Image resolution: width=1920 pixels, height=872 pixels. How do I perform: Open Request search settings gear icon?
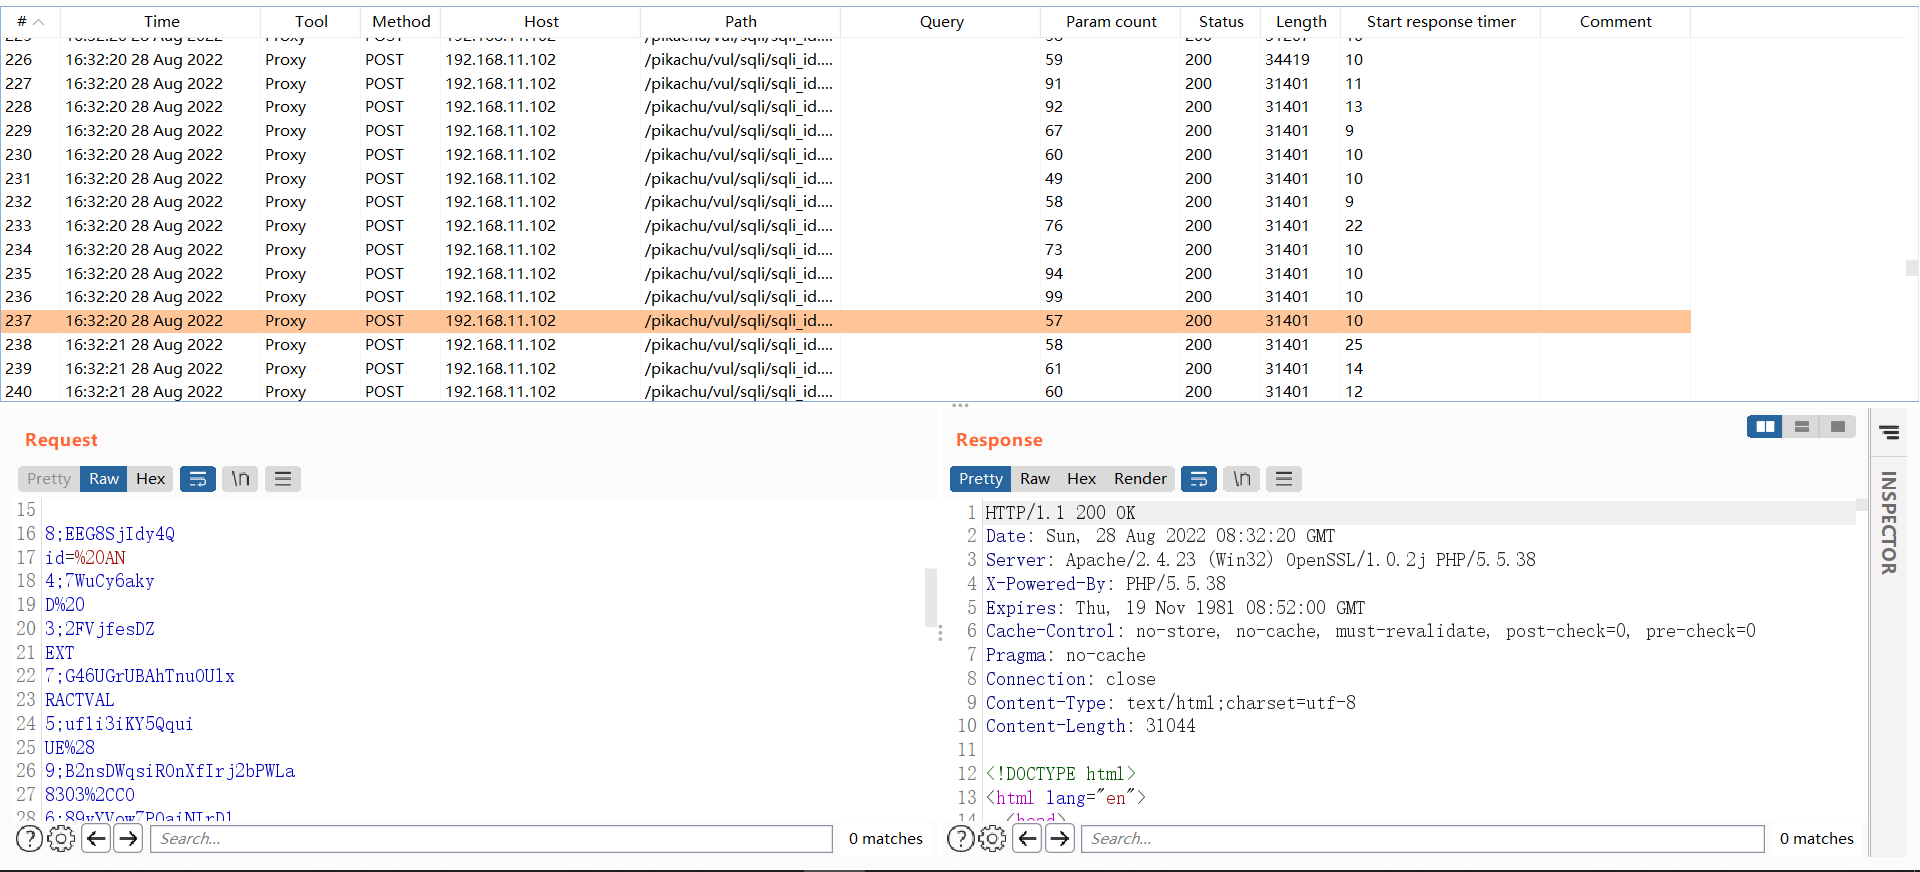click(62, 839)
